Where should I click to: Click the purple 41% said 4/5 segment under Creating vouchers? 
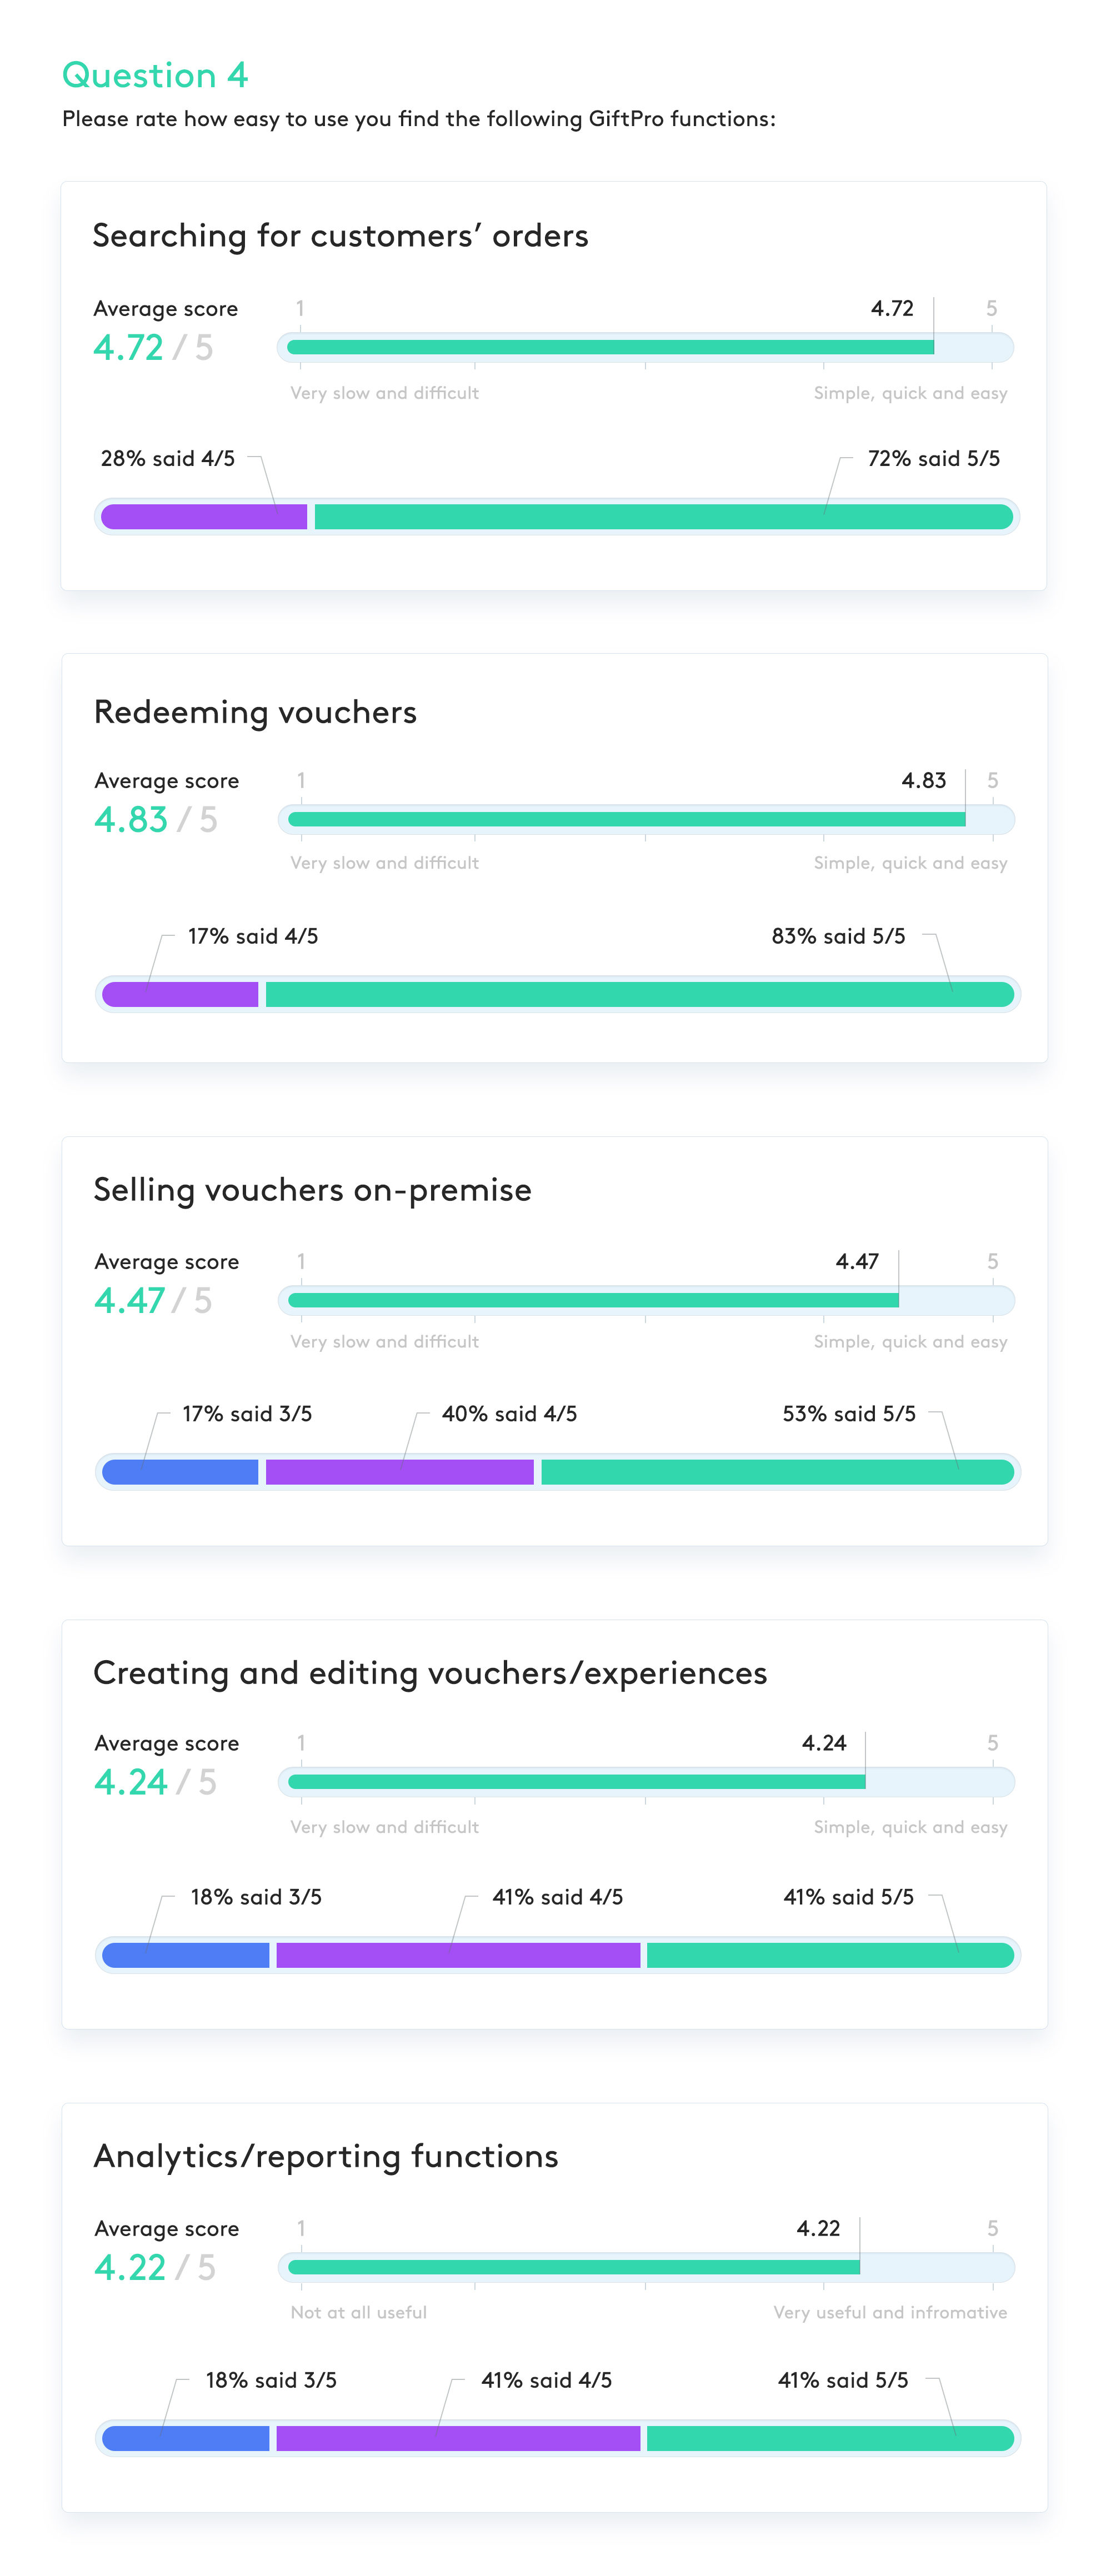coord(458,1955)
